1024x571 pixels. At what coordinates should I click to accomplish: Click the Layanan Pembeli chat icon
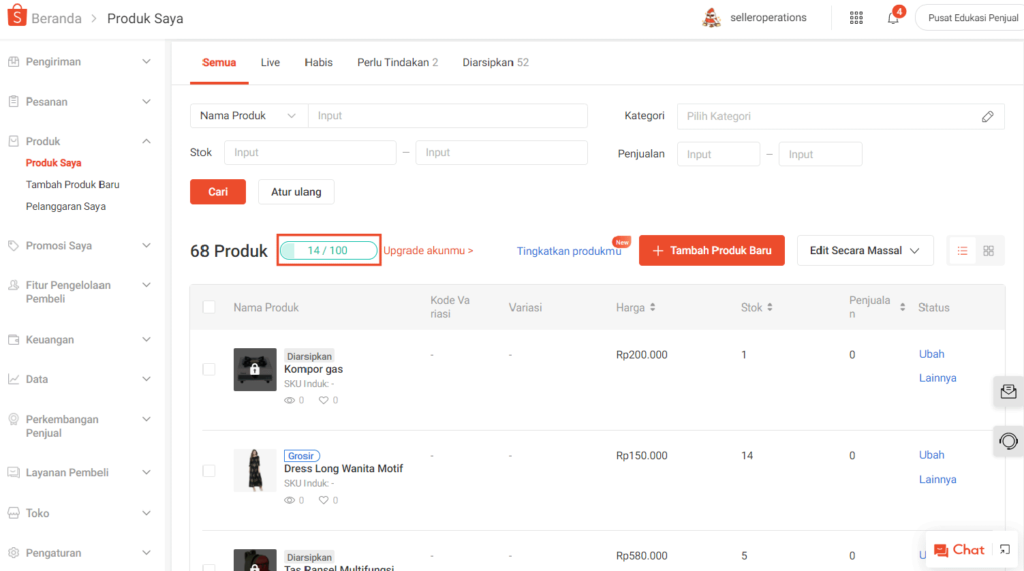pos(13,472)
